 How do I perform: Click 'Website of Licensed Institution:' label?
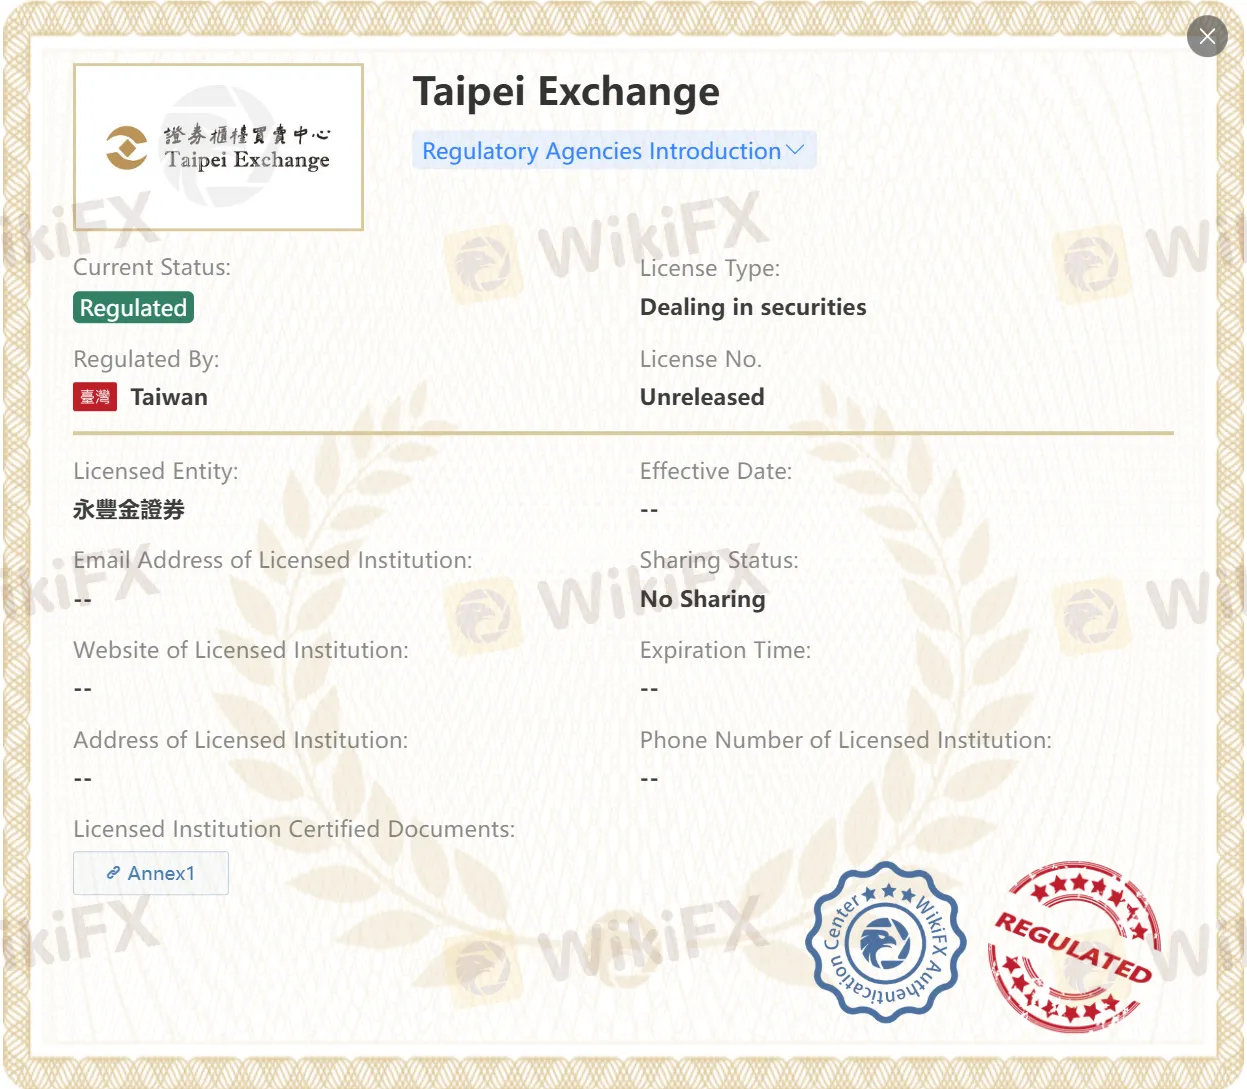click(x=241, y=650)
